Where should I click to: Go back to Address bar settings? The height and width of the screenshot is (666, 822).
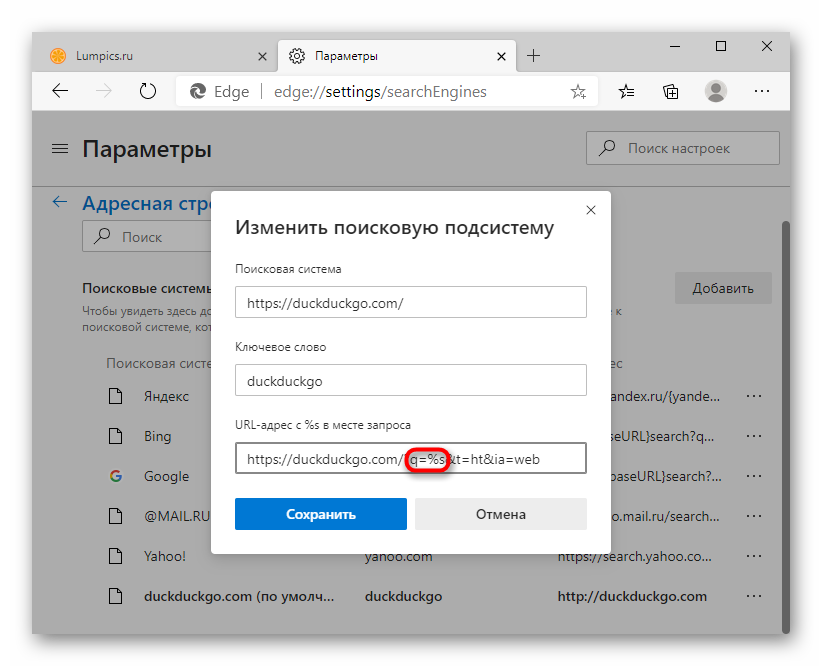[60, 202]
